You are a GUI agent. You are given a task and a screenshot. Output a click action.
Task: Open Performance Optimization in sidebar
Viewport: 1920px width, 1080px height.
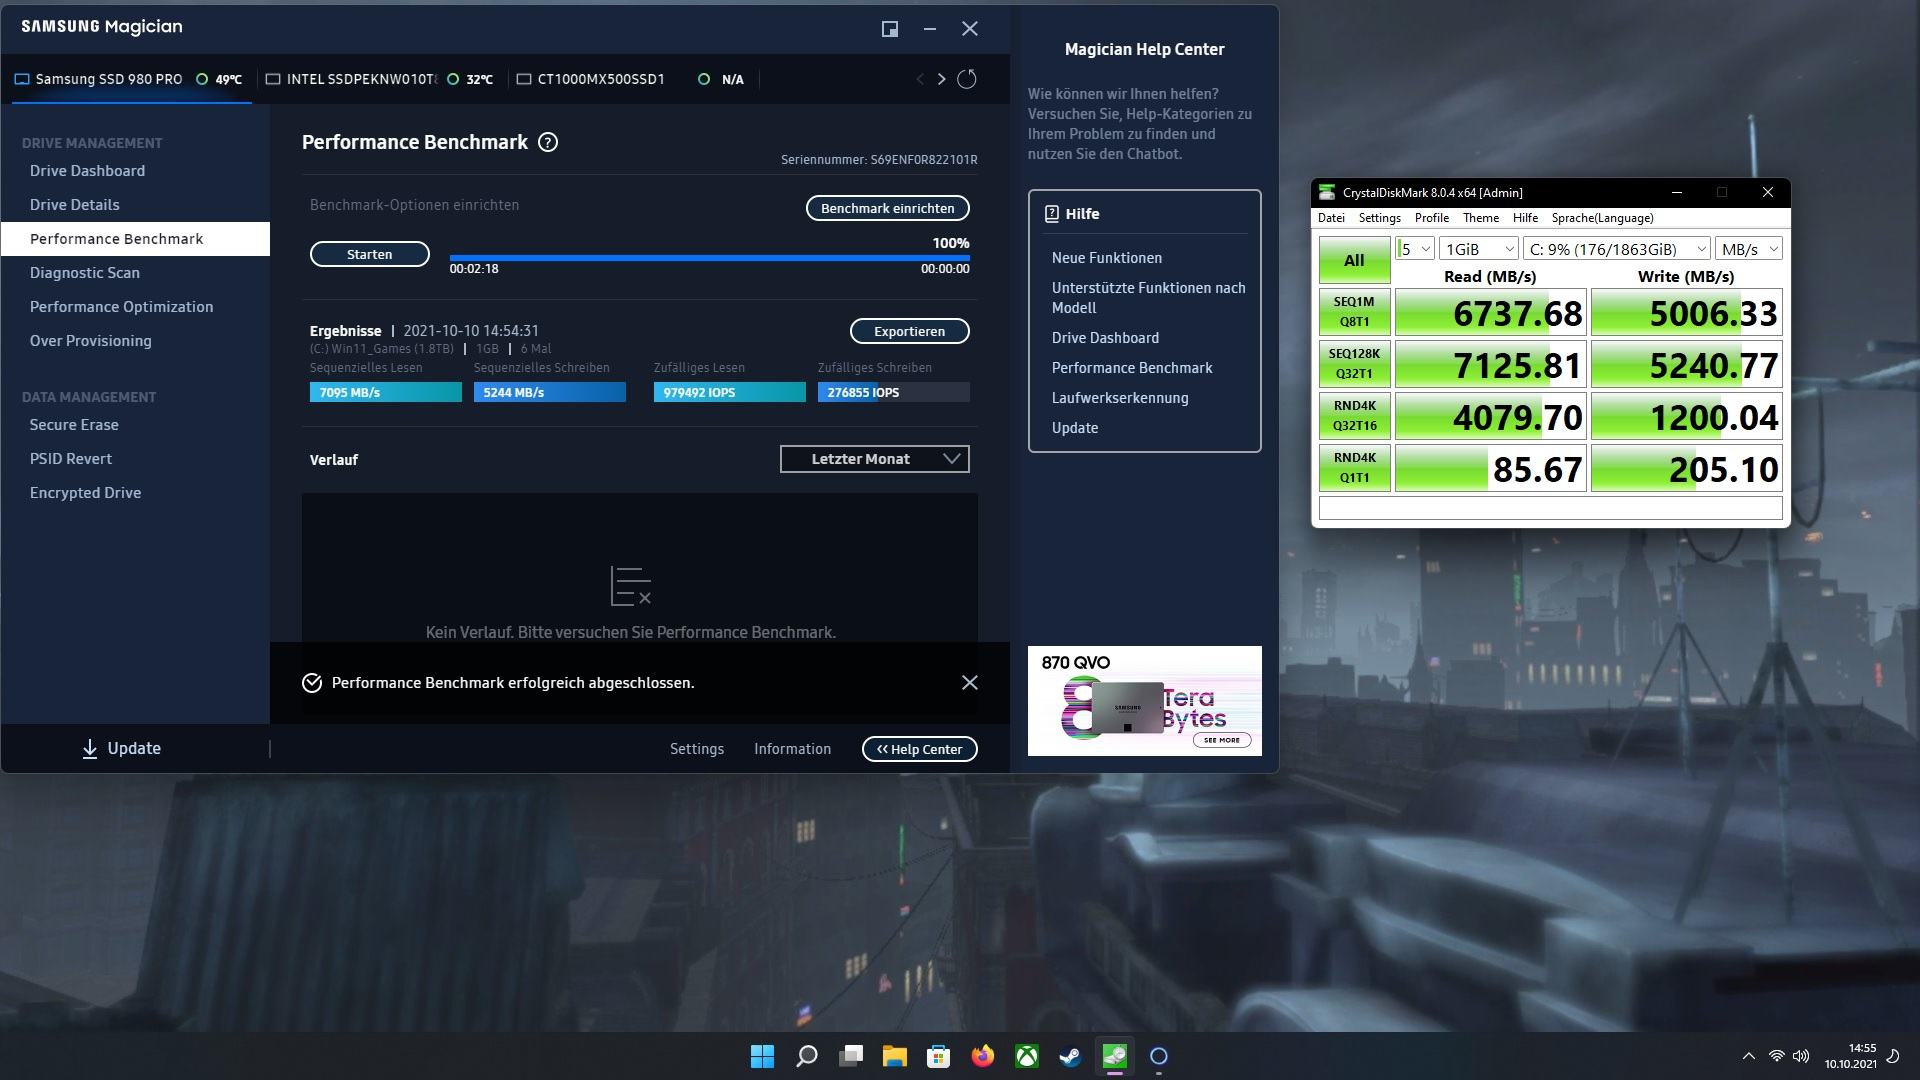coord(121,307)
